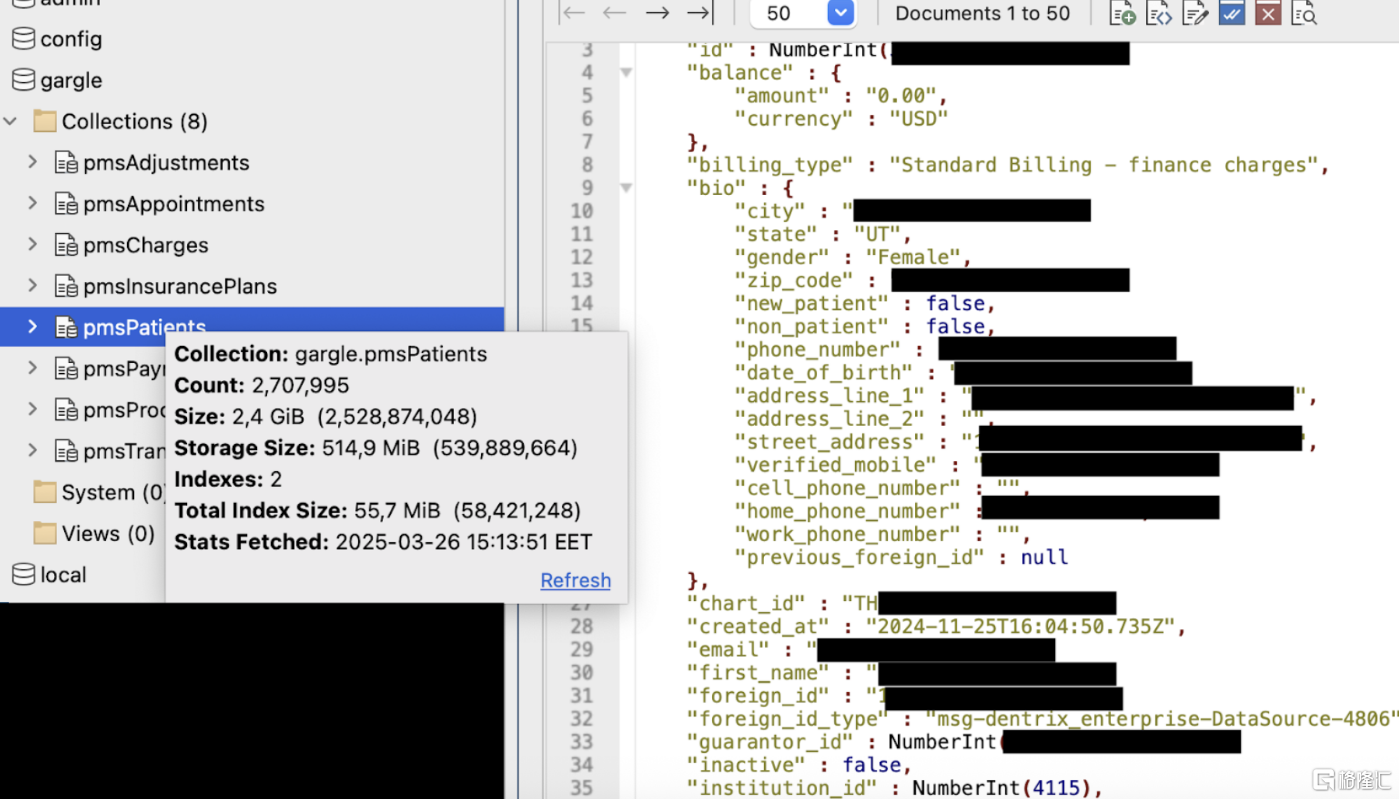1399x799 pixels.
Task: Open the page size dropdown showing 50
Action: pos(841,13)
